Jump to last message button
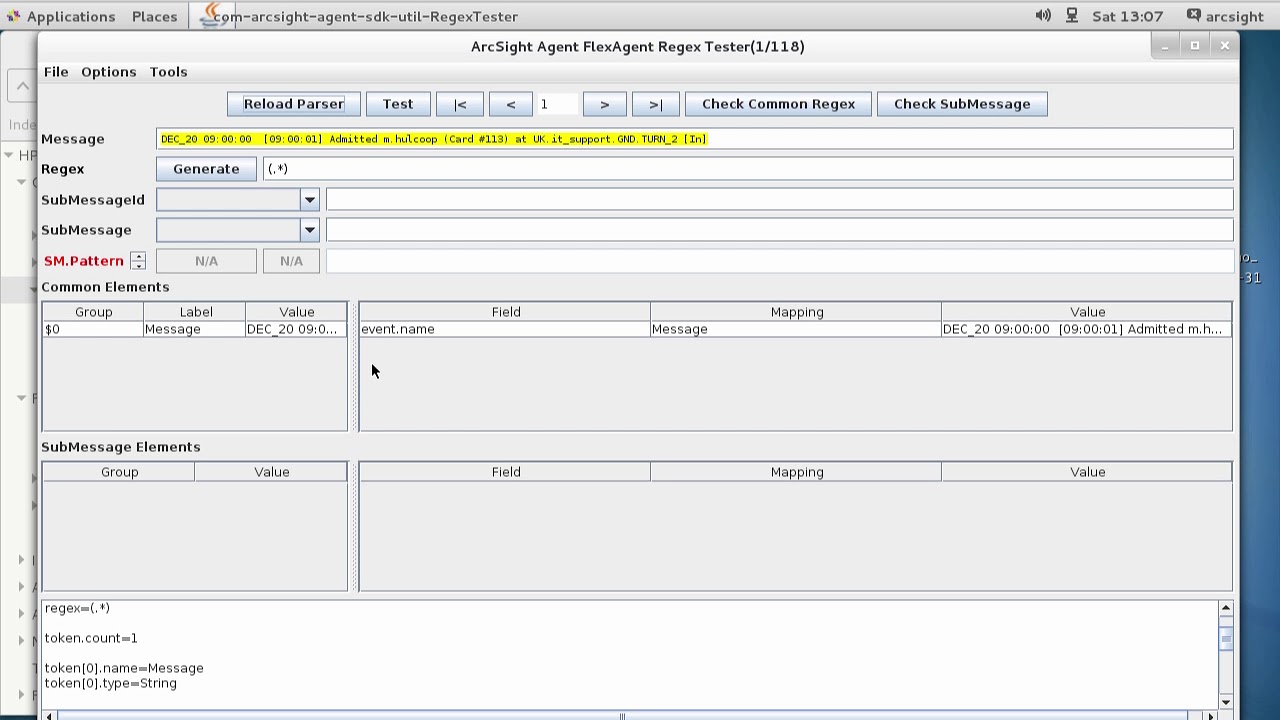The width and height of the screenshot is (1280, 720). pos(655,104)
